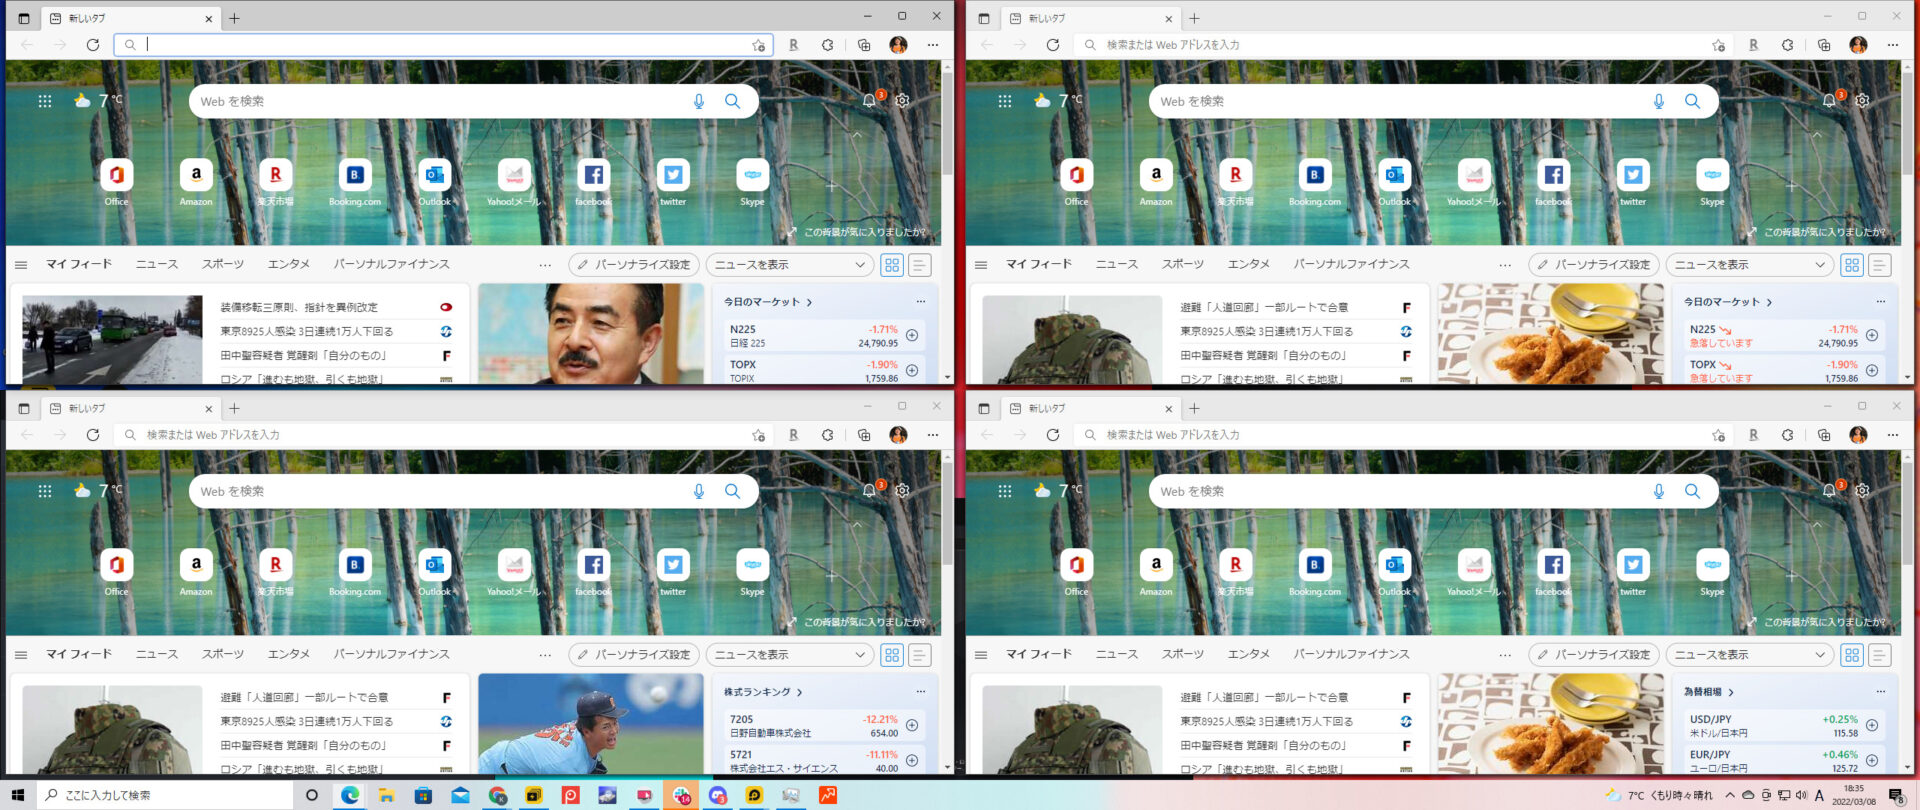Open 東京8925人感染 headline in top-left window
1920x810 pixels.
307,331
